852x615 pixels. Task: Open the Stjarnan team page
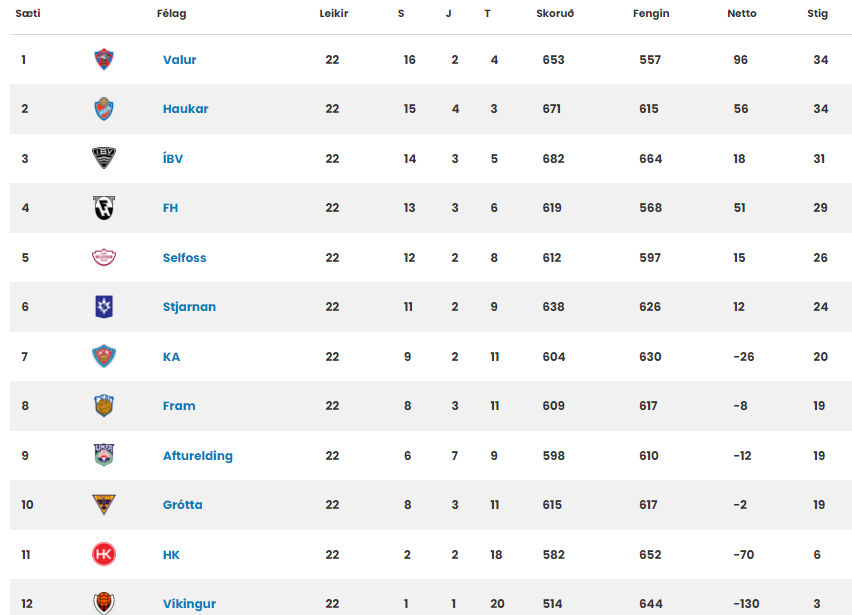click(189, 307)
